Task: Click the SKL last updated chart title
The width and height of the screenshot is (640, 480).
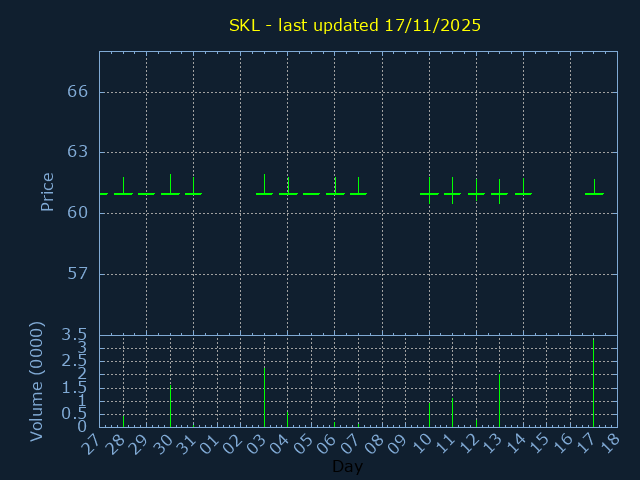Action: [x=355, y=25]
